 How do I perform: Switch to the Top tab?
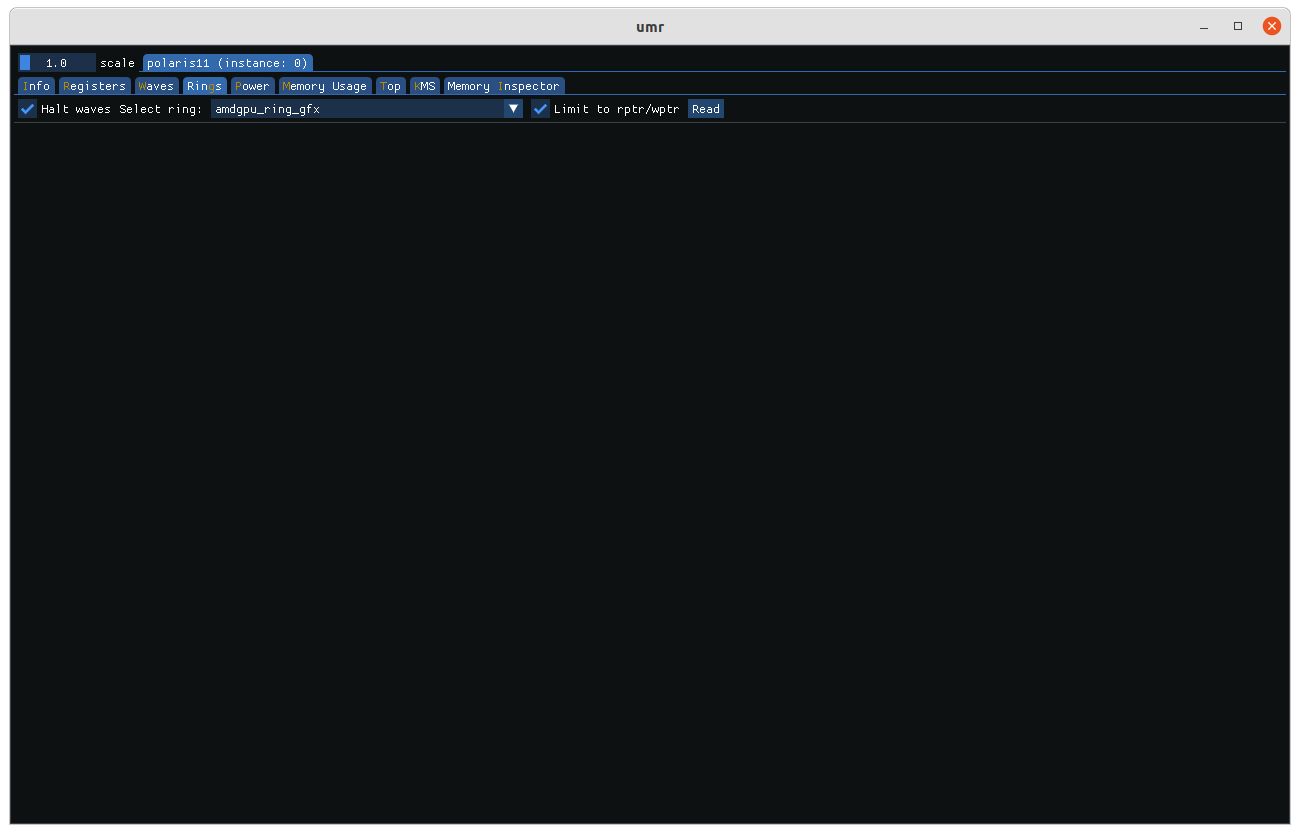click(x=391, y=86)
